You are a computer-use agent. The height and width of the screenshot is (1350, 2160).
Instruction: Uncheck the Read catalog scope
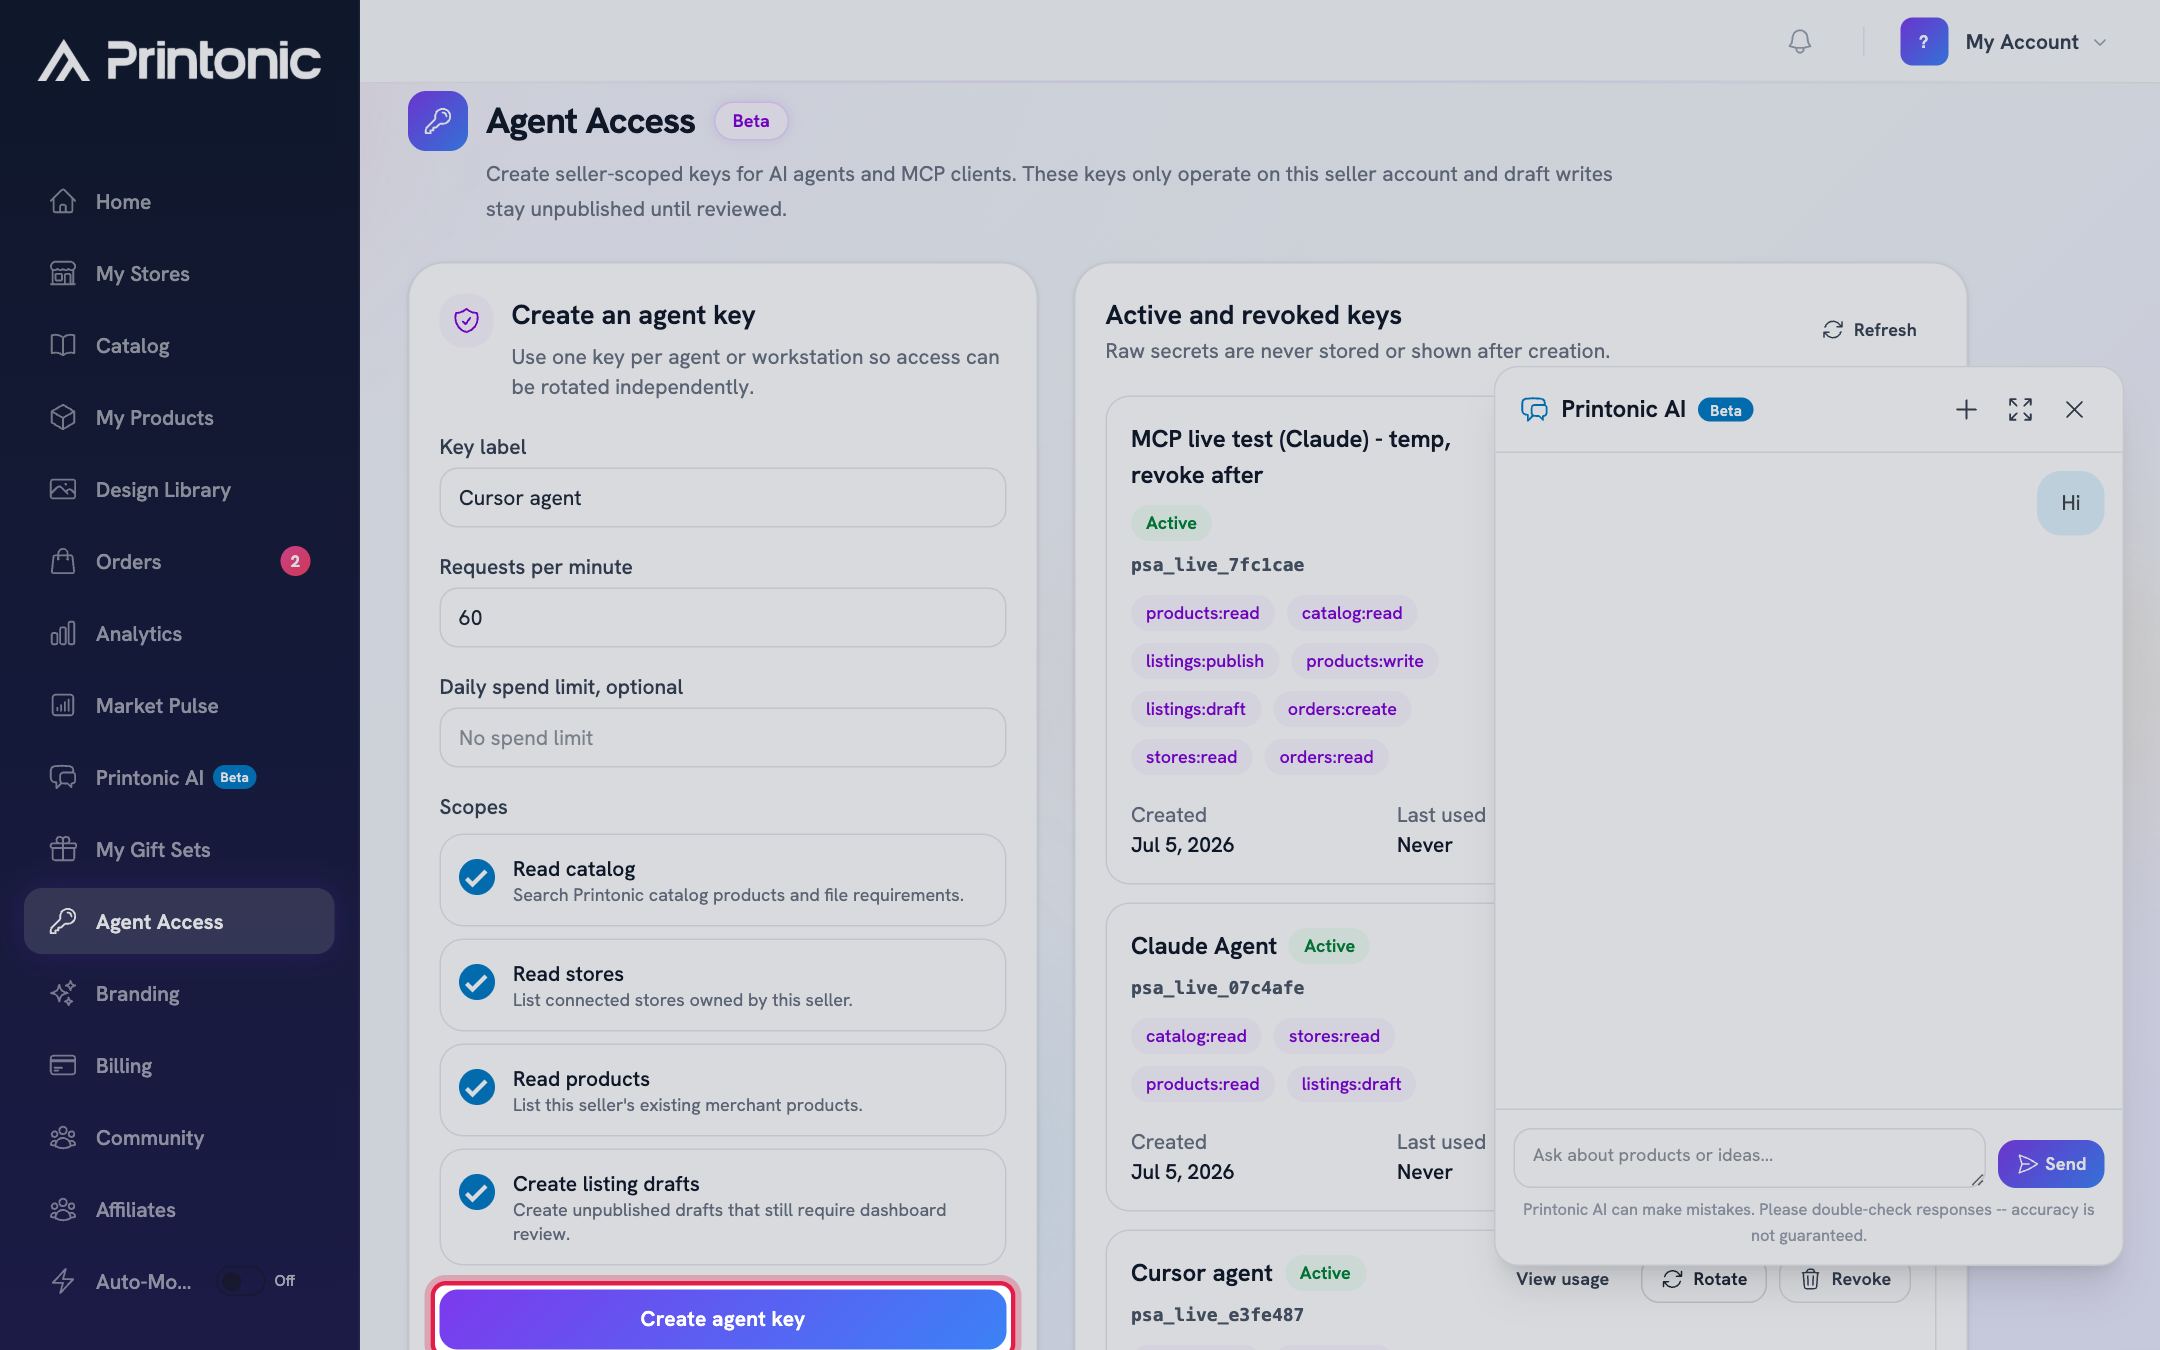click(477, 877)
